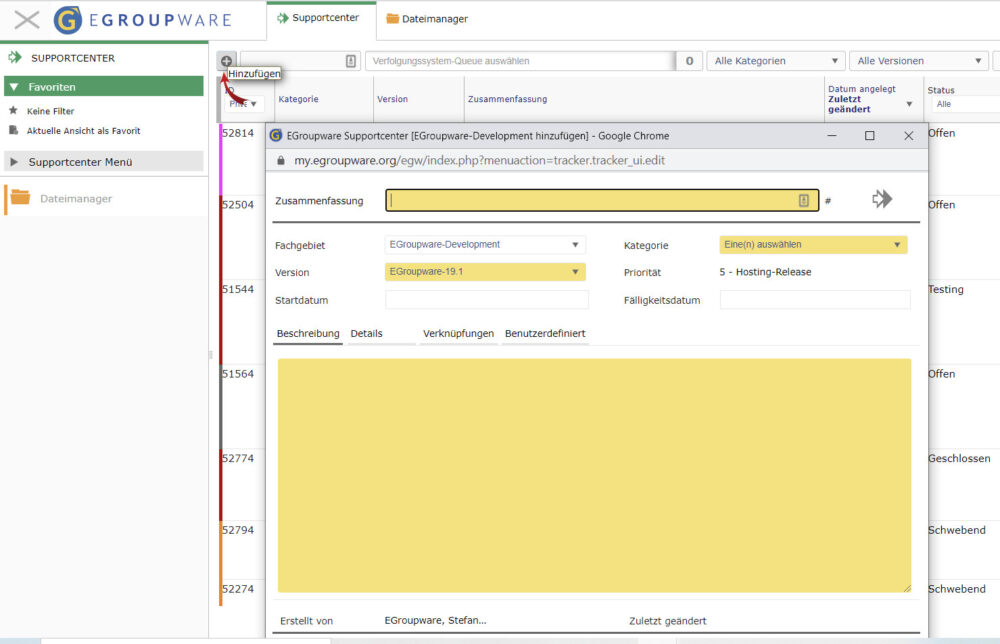Click the Supportcenter icon in sidebar header
This screenshot has height=644, width=1000.
(x=15, y=58)
